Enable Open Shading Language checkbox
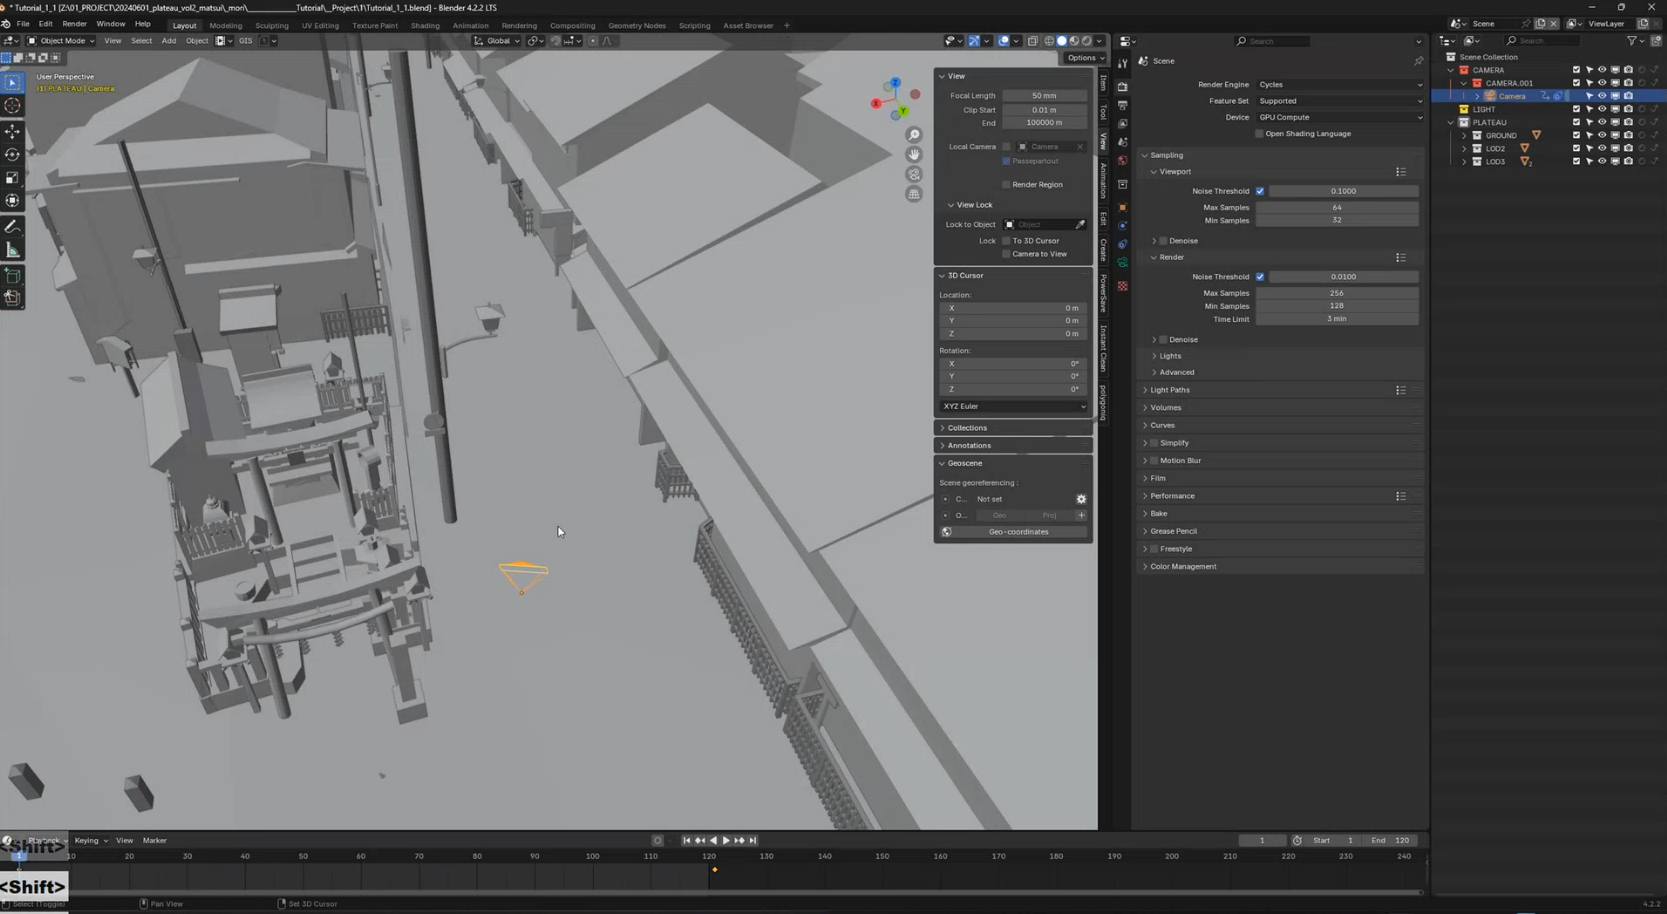This screenshot has height=914, width=1667. [x=1260, y=133]
